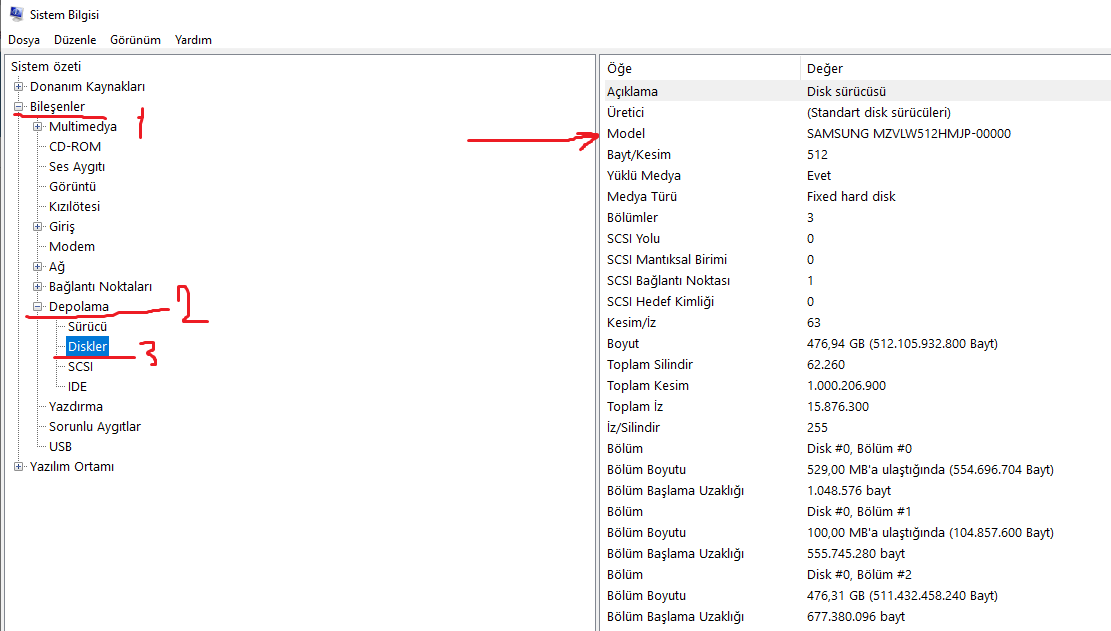
Task: Select the Diskler tree item
Action: click(87, 346)
